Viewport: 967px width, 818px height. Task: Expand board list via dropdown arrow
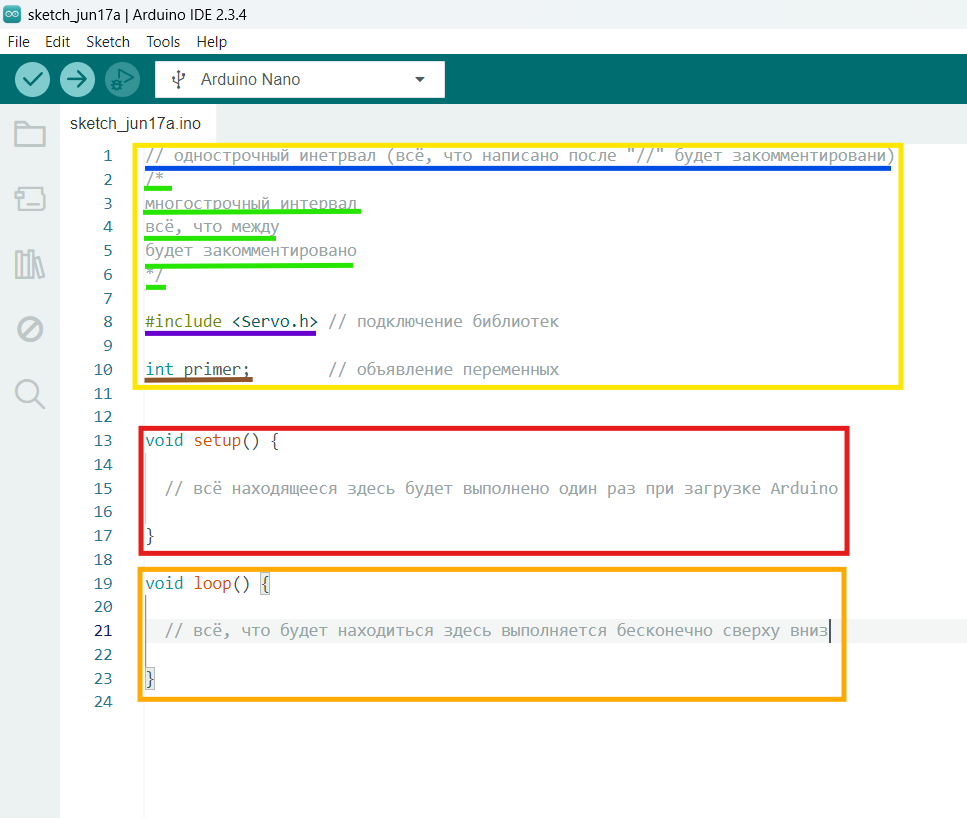tap(420, 80)
